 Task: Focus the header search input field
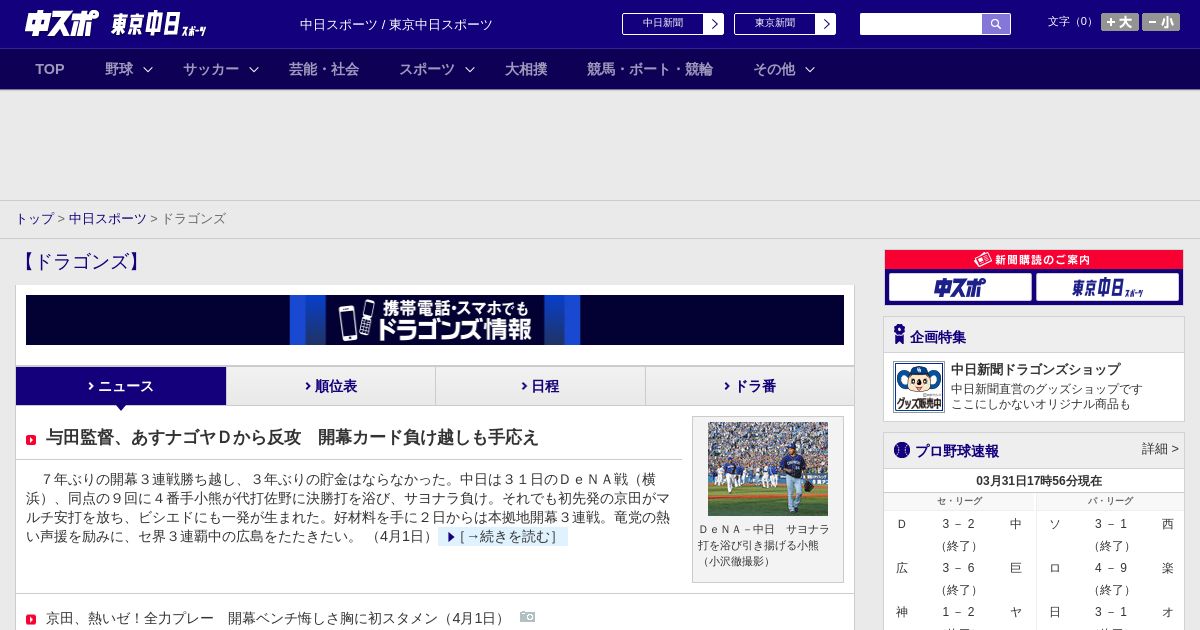point(921,24)
